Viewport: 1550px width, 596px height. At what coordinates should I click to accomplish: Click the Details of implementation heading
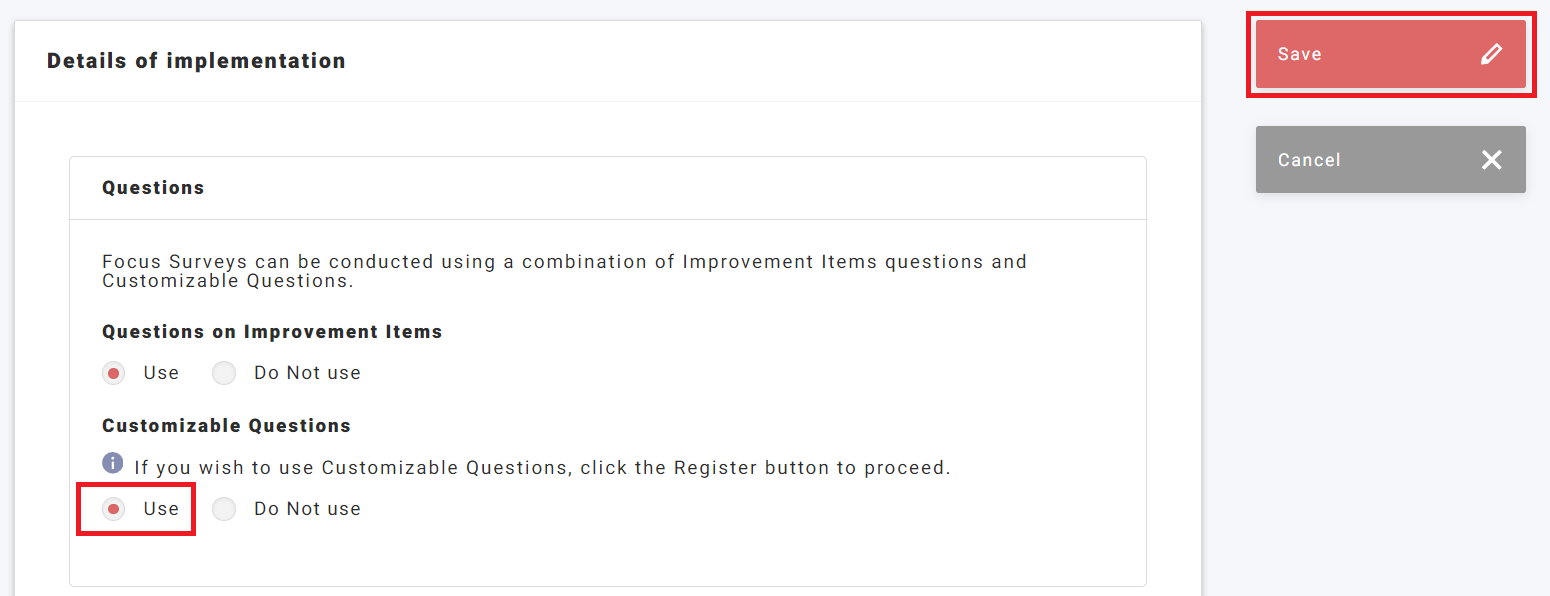(196, 61)
